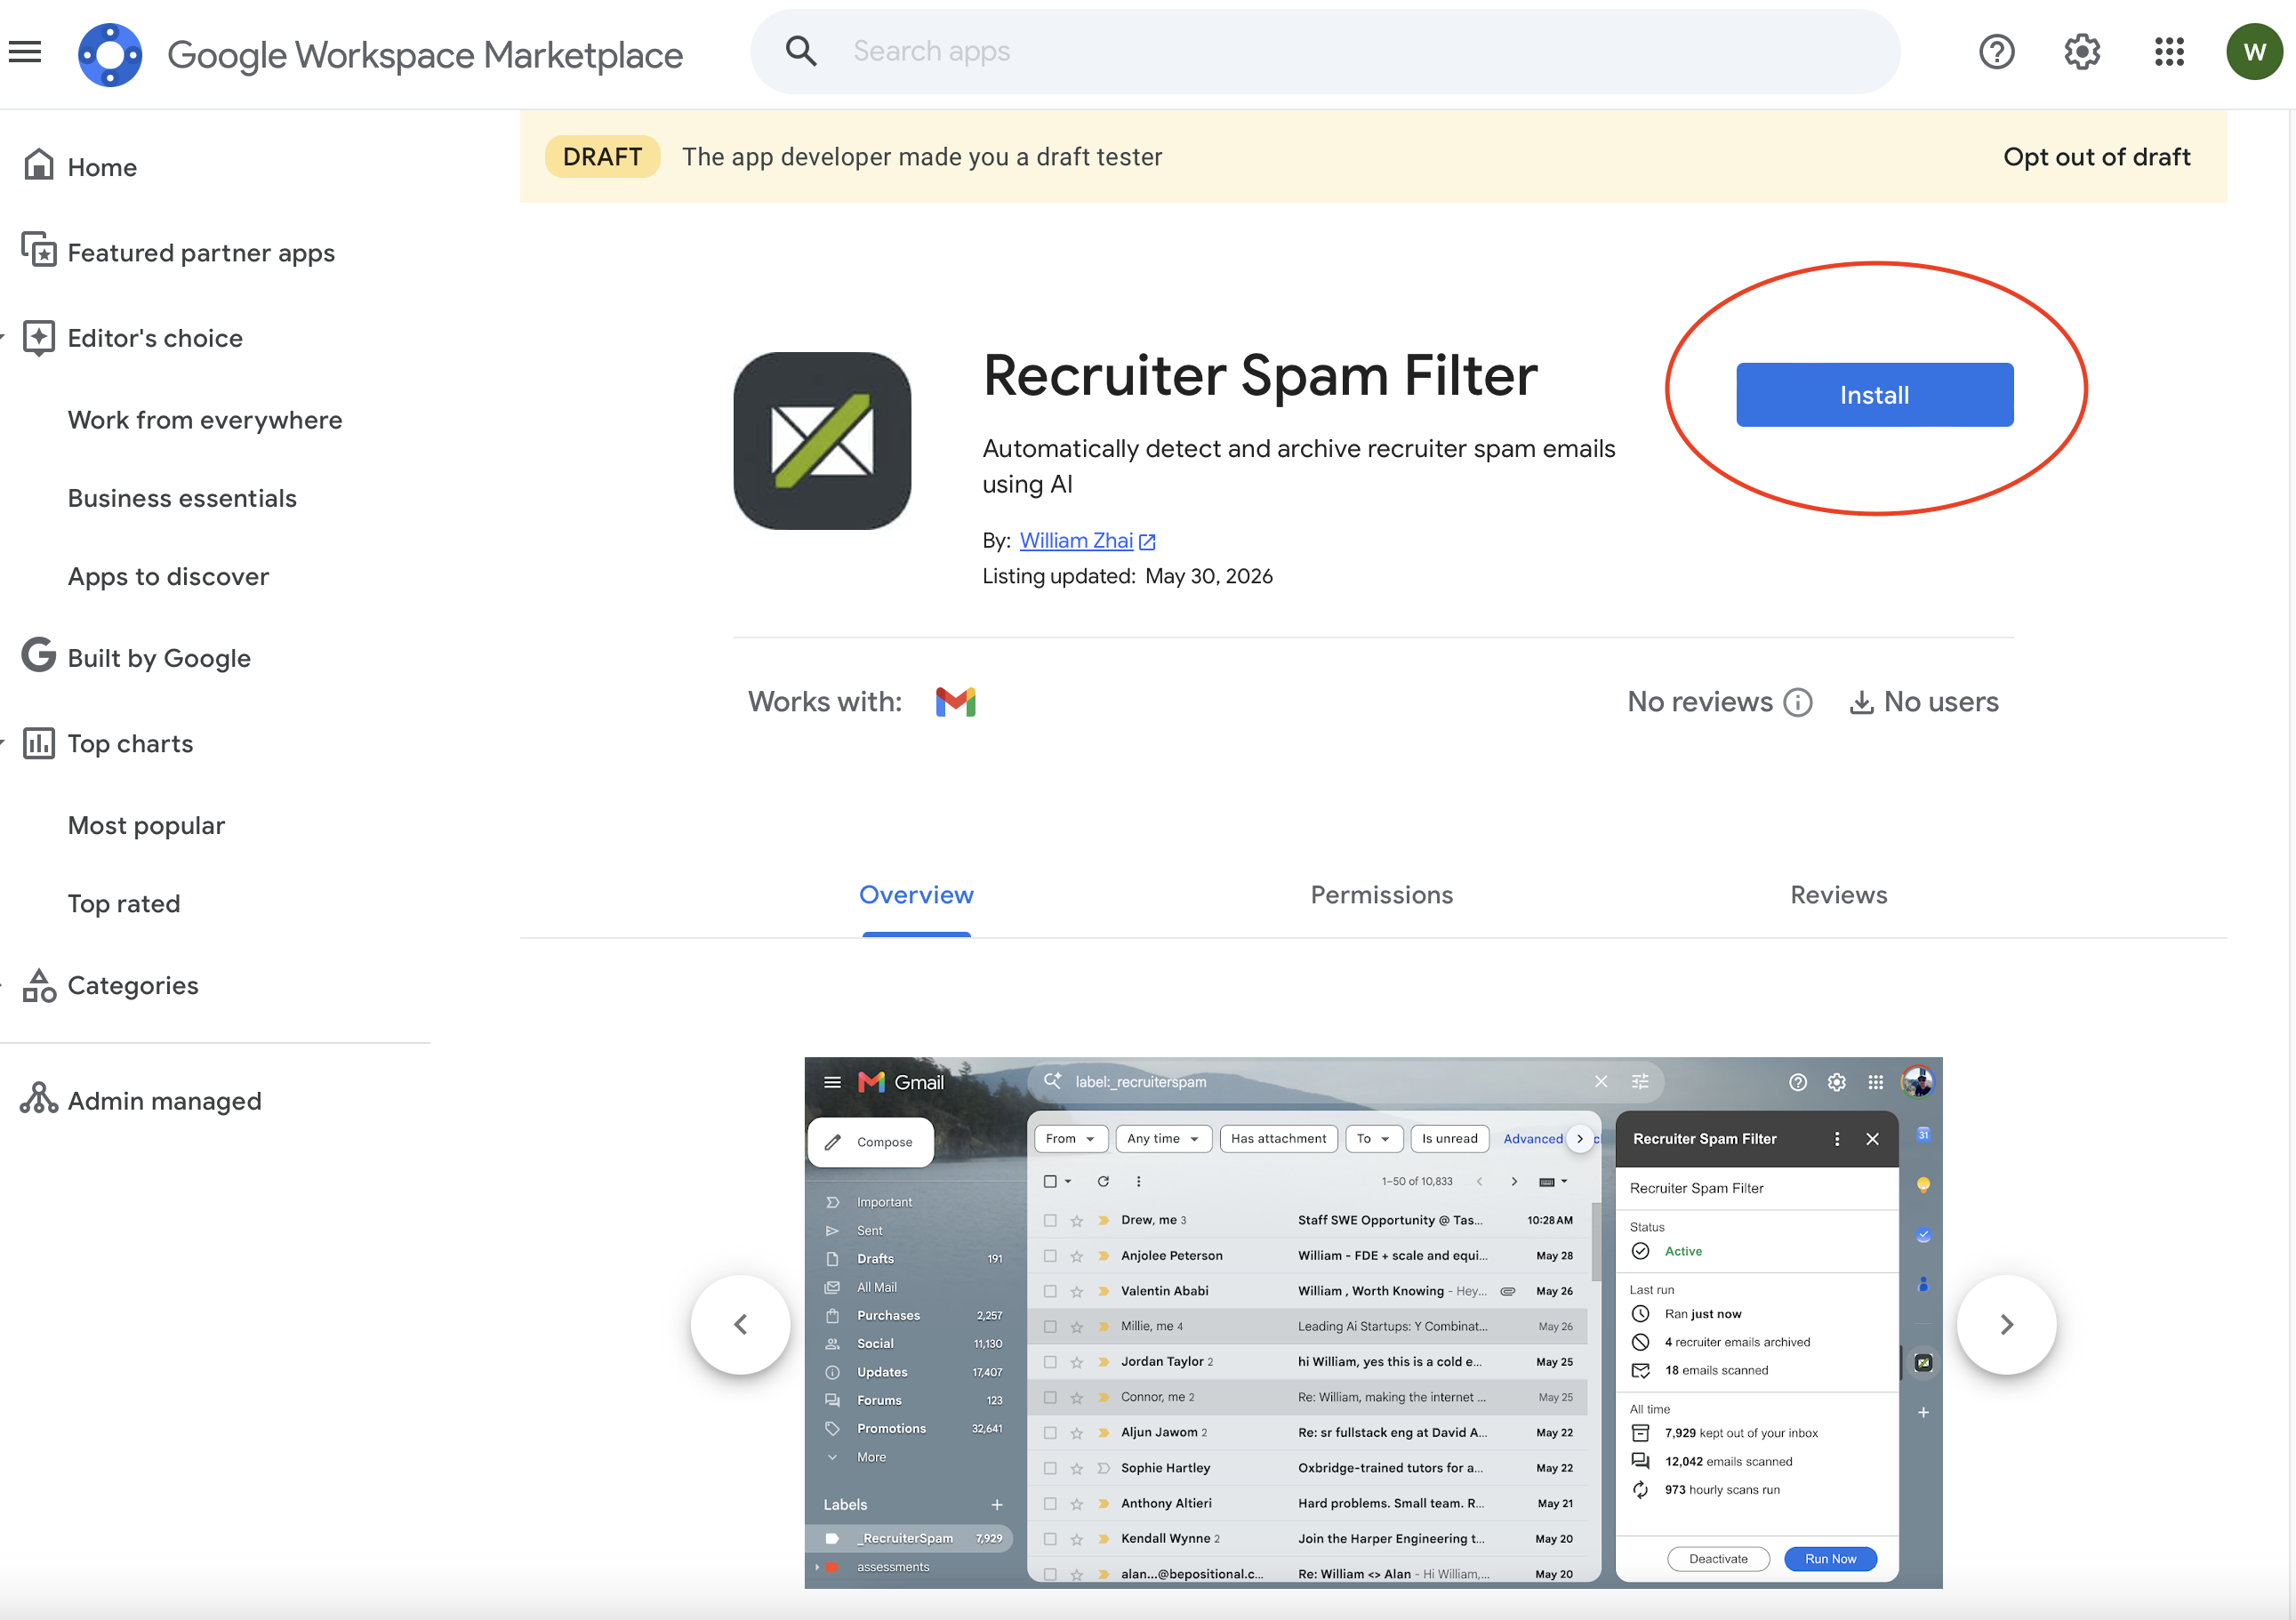Click the Built by Google G icon
The width and height of the screenshot is (2296, 1620).
coord(39,655)
